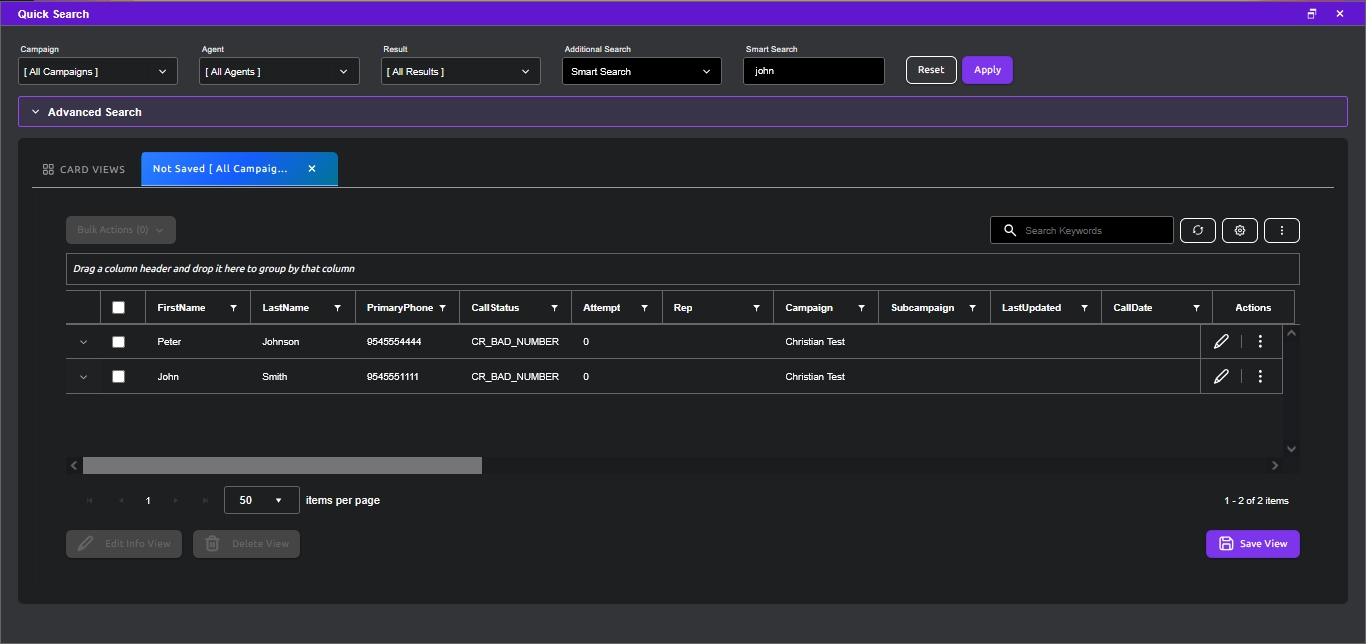Screen dimensions: 1366x644
Task: Open the Campaign dropdown
Action: point(98,71)
